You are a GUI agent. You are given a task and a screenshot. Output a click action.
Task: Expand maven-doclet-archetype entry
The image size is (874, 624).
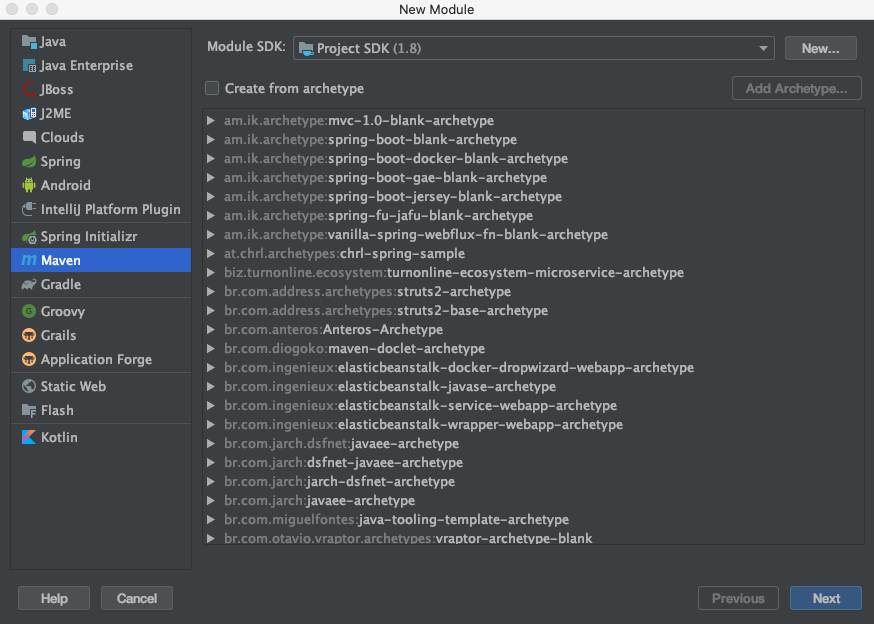pyautogui.click(x=211, y=348)
